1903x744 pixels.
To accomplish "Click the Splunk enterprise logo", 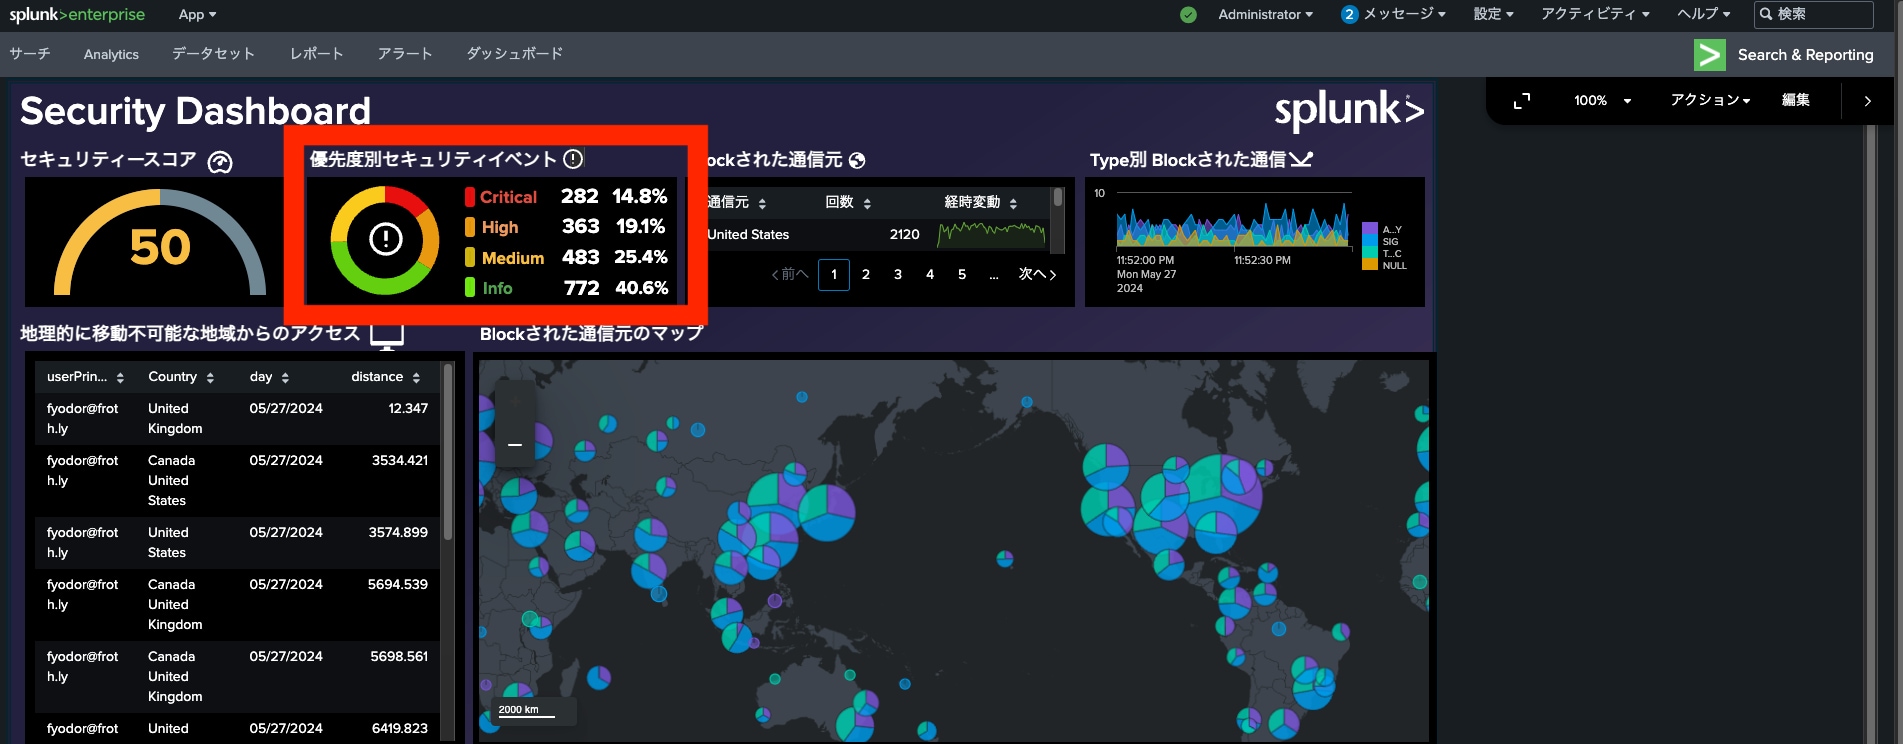I will tap(77, 14).
